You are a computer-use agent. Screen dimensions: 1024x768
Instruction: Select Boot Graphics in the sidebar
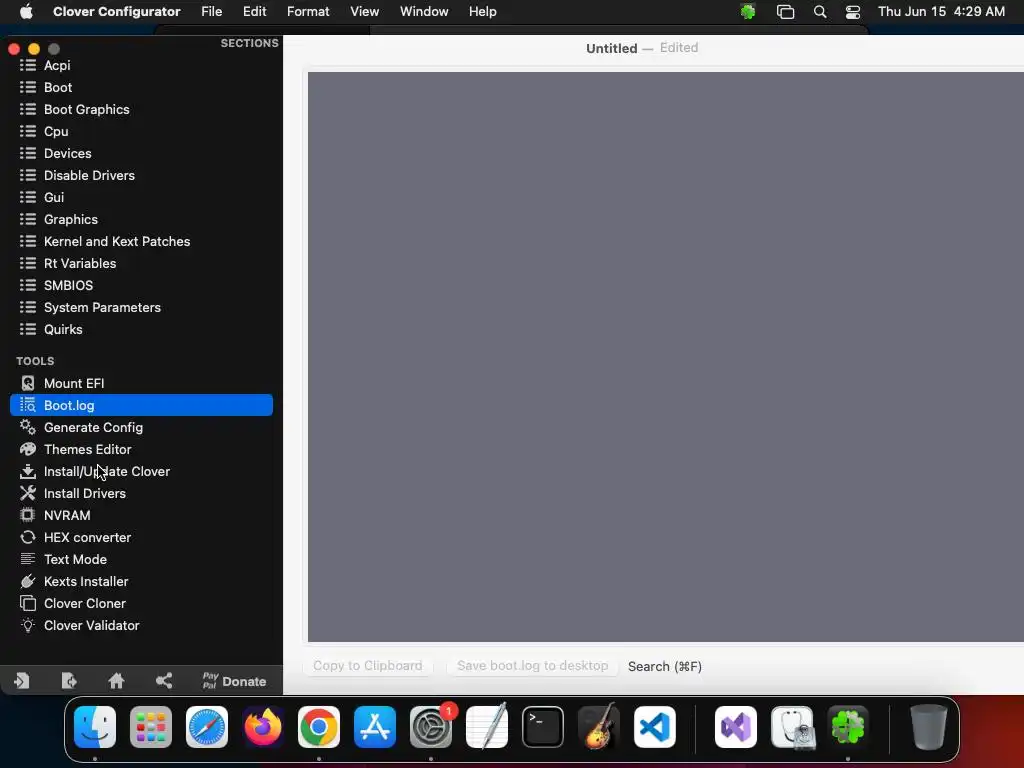[141, 109]
